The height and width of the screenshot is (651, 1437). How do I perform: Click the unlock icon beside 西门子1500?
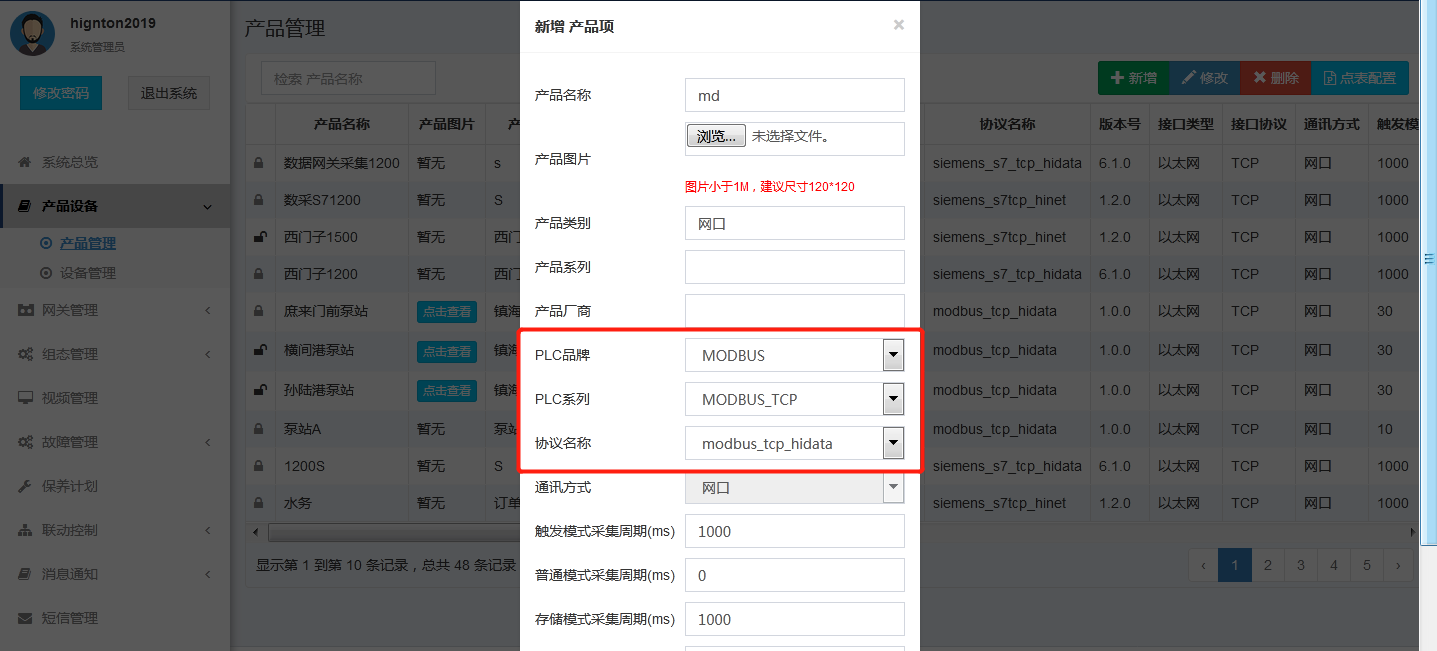point(259,236)
